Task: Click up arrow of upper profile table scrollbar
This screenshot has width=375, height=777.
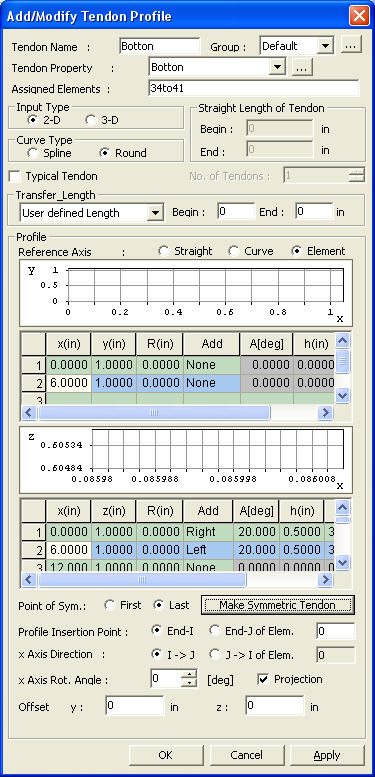Action: [343, 340]
